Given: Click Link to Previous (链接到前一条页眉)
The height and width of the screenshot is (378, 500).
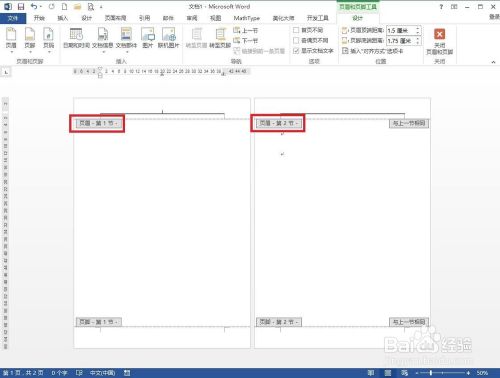Looking at the screenshot, I should (259, 51).
